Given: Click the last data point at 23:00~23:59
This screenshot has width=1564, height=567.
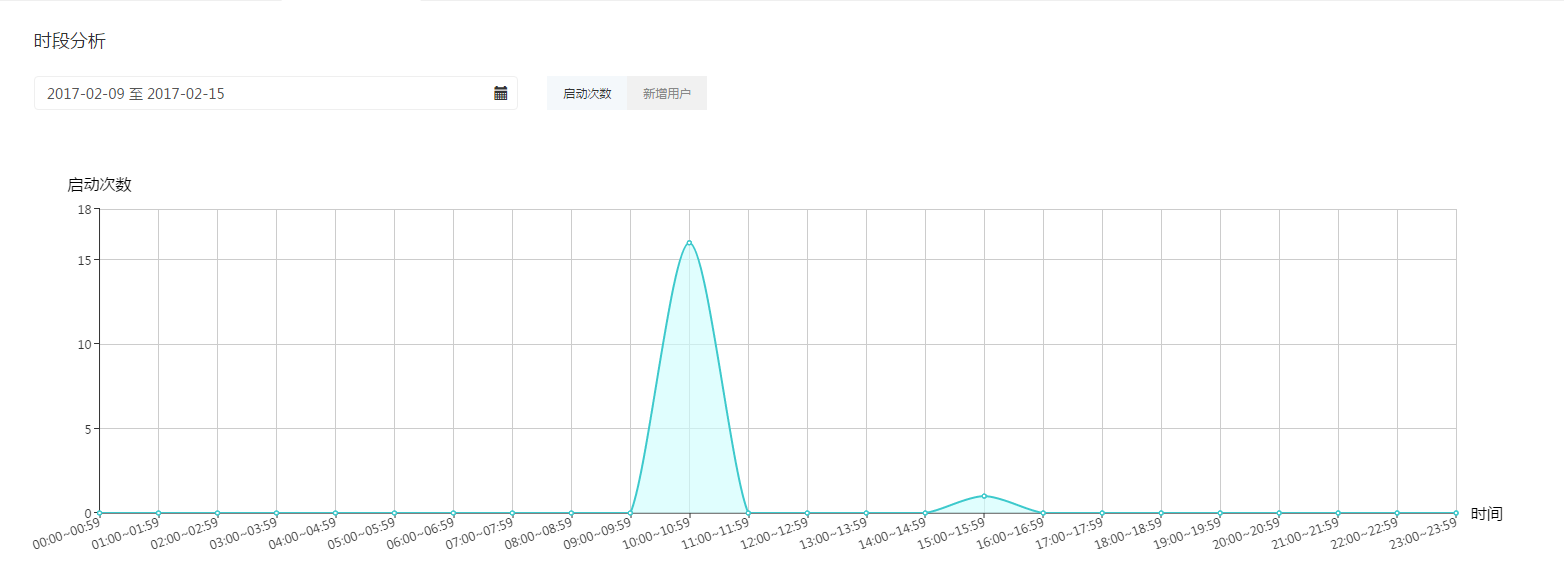Looking at the screenshot, I should coord(1456,513).
